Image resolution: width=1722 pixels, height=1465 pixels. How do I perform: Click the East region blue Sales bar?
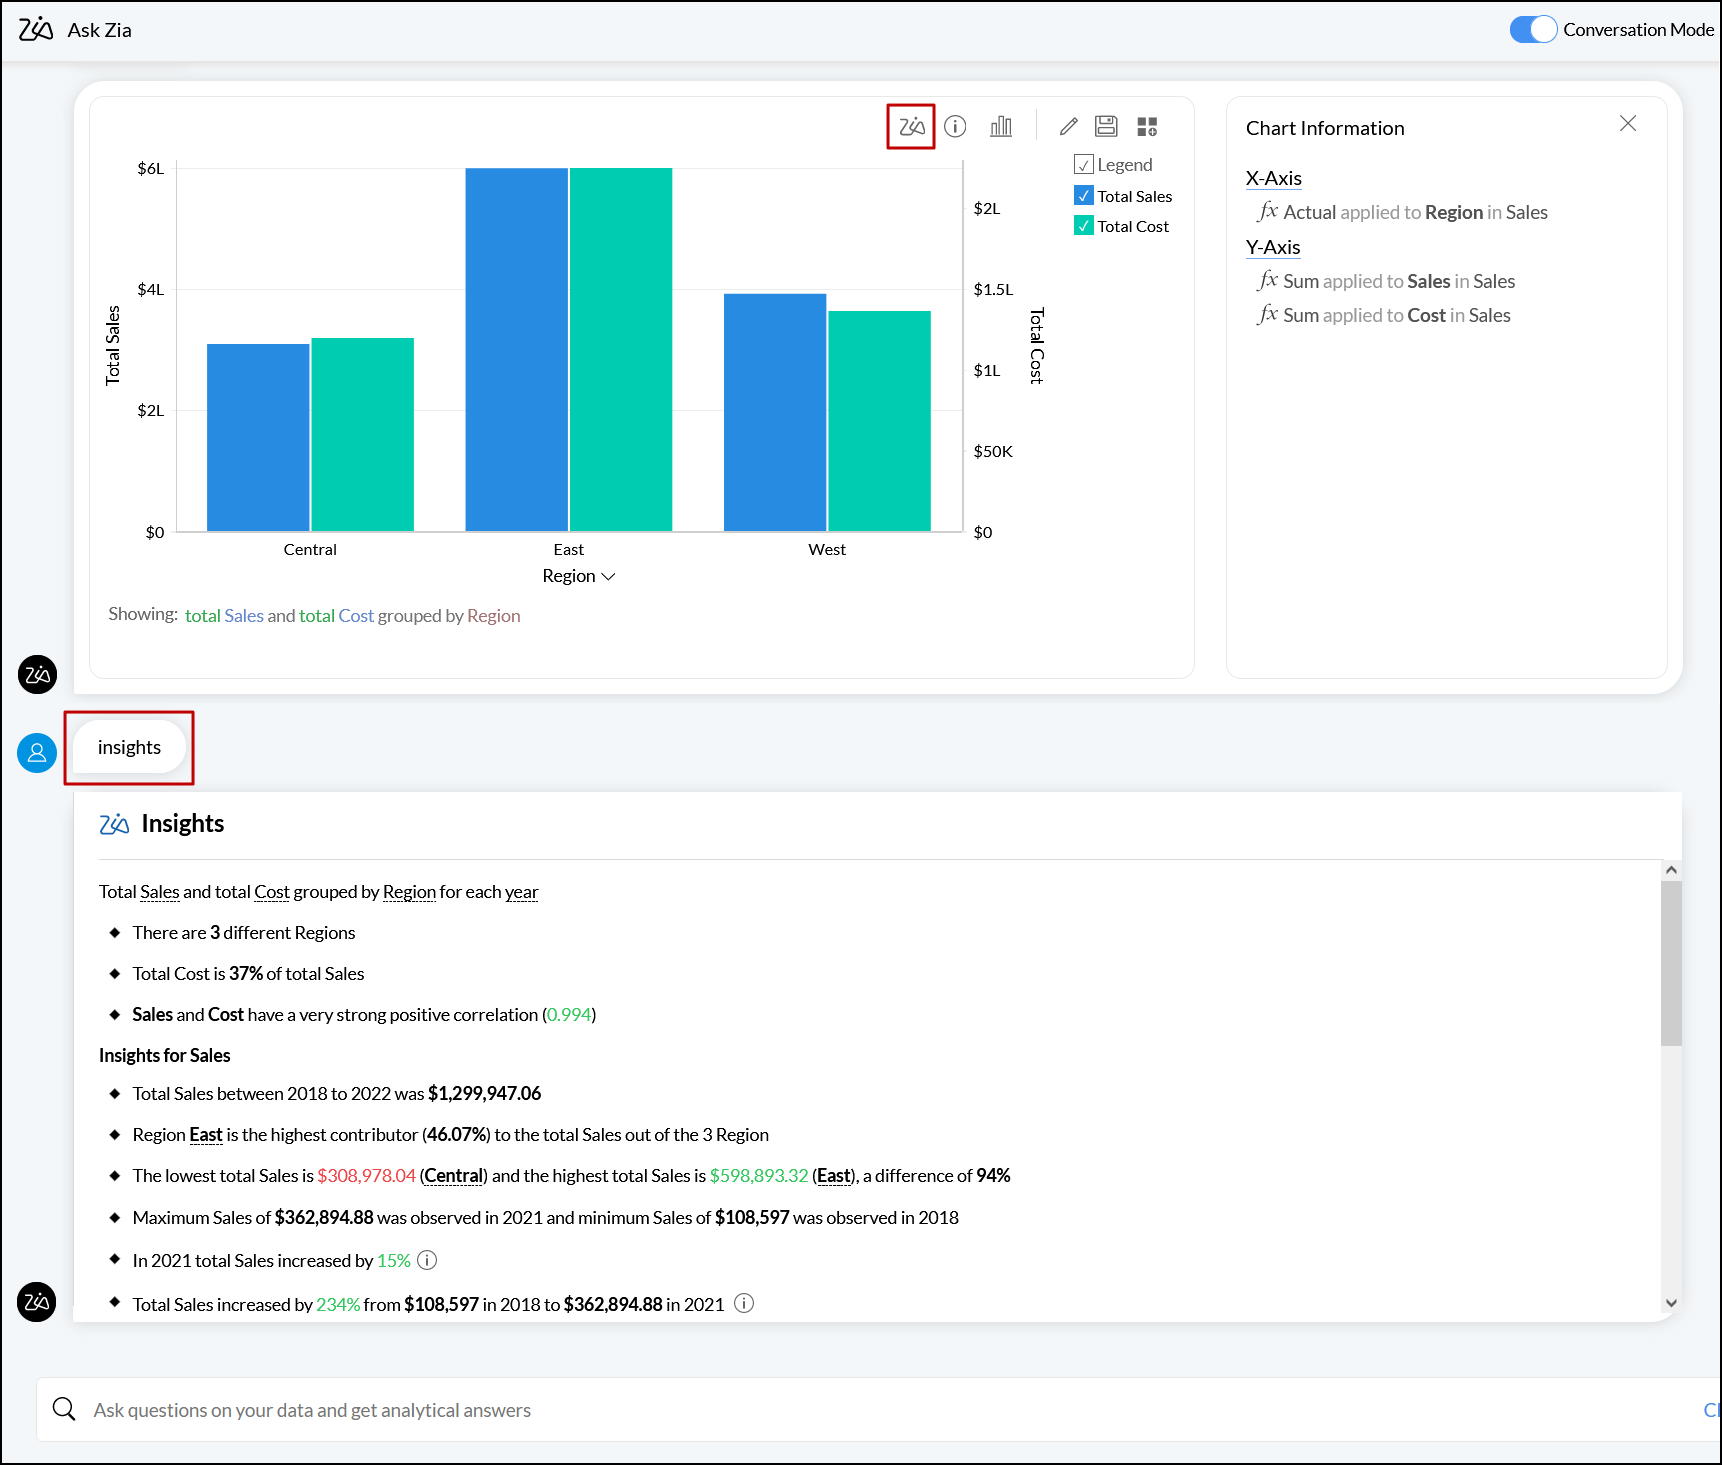coord(516,350)
